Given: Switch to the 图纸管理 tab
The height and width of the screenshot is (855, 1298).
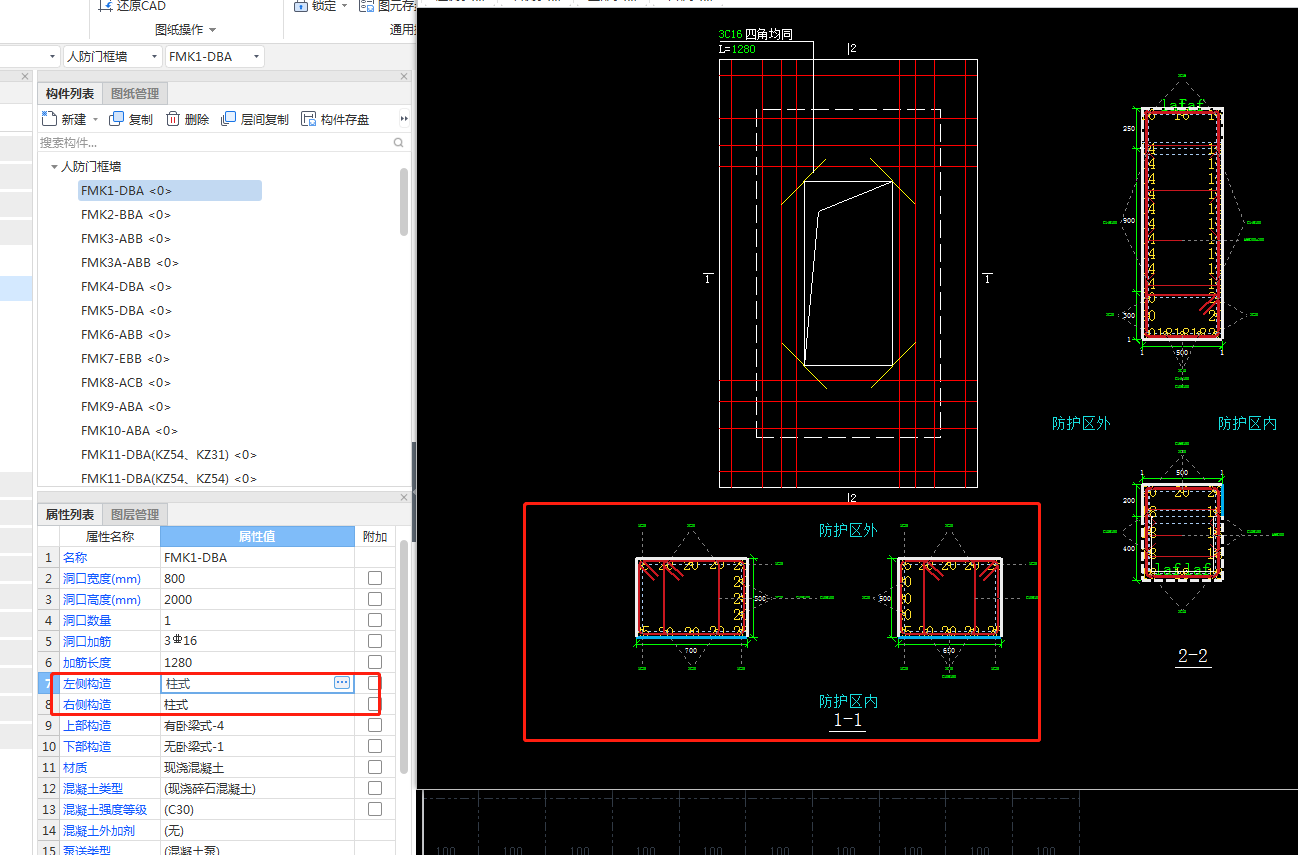Looking at the screenshot, I should click(135, 94).
